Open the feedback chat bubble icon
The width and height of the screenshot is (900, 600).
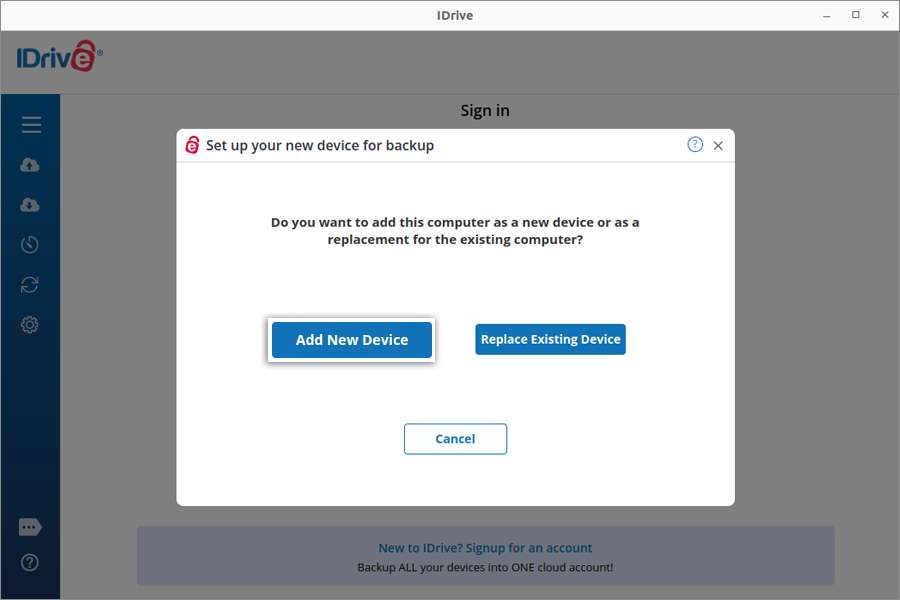pos(30,527)
